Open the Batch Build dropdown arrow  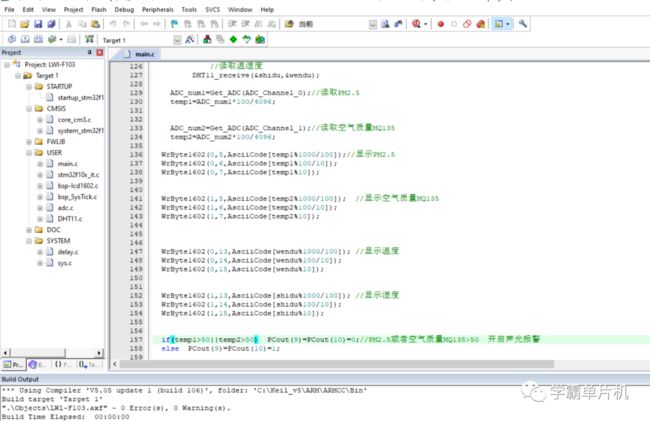click(x=61, y=40)
